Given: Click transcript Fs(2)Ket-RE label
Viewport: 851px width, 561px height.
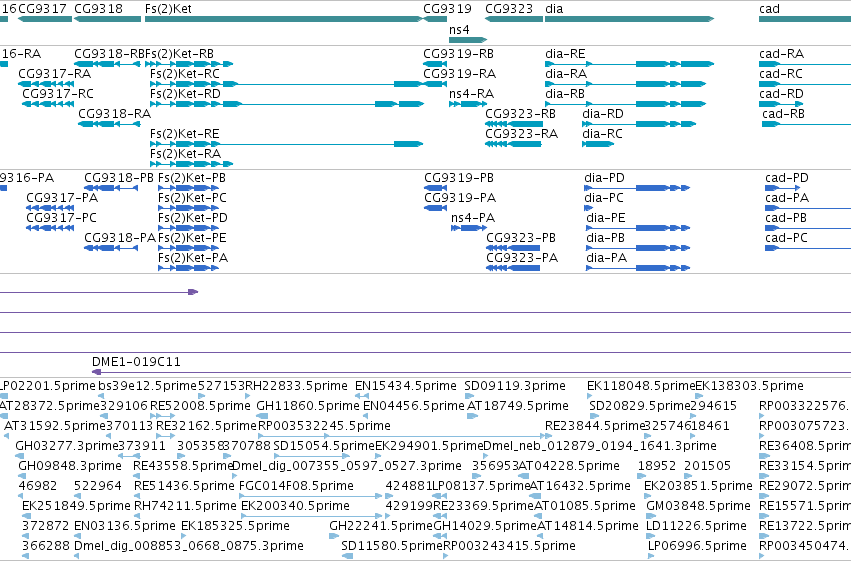Looking at the screenshot, I should click(x=185, y=134).
